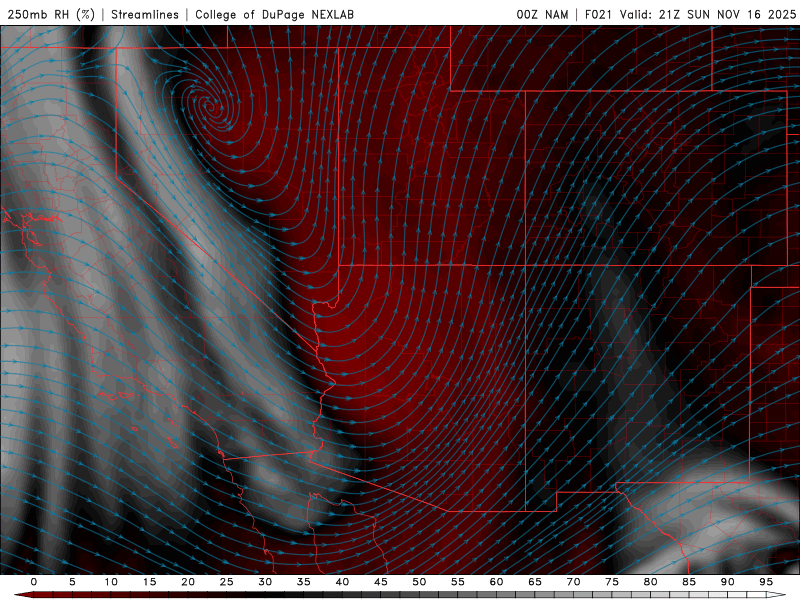Image resolution: width=800 pixels, height=600 pixels.
Task: Click the colorbar label 20
Action: [x=188, y=582]
